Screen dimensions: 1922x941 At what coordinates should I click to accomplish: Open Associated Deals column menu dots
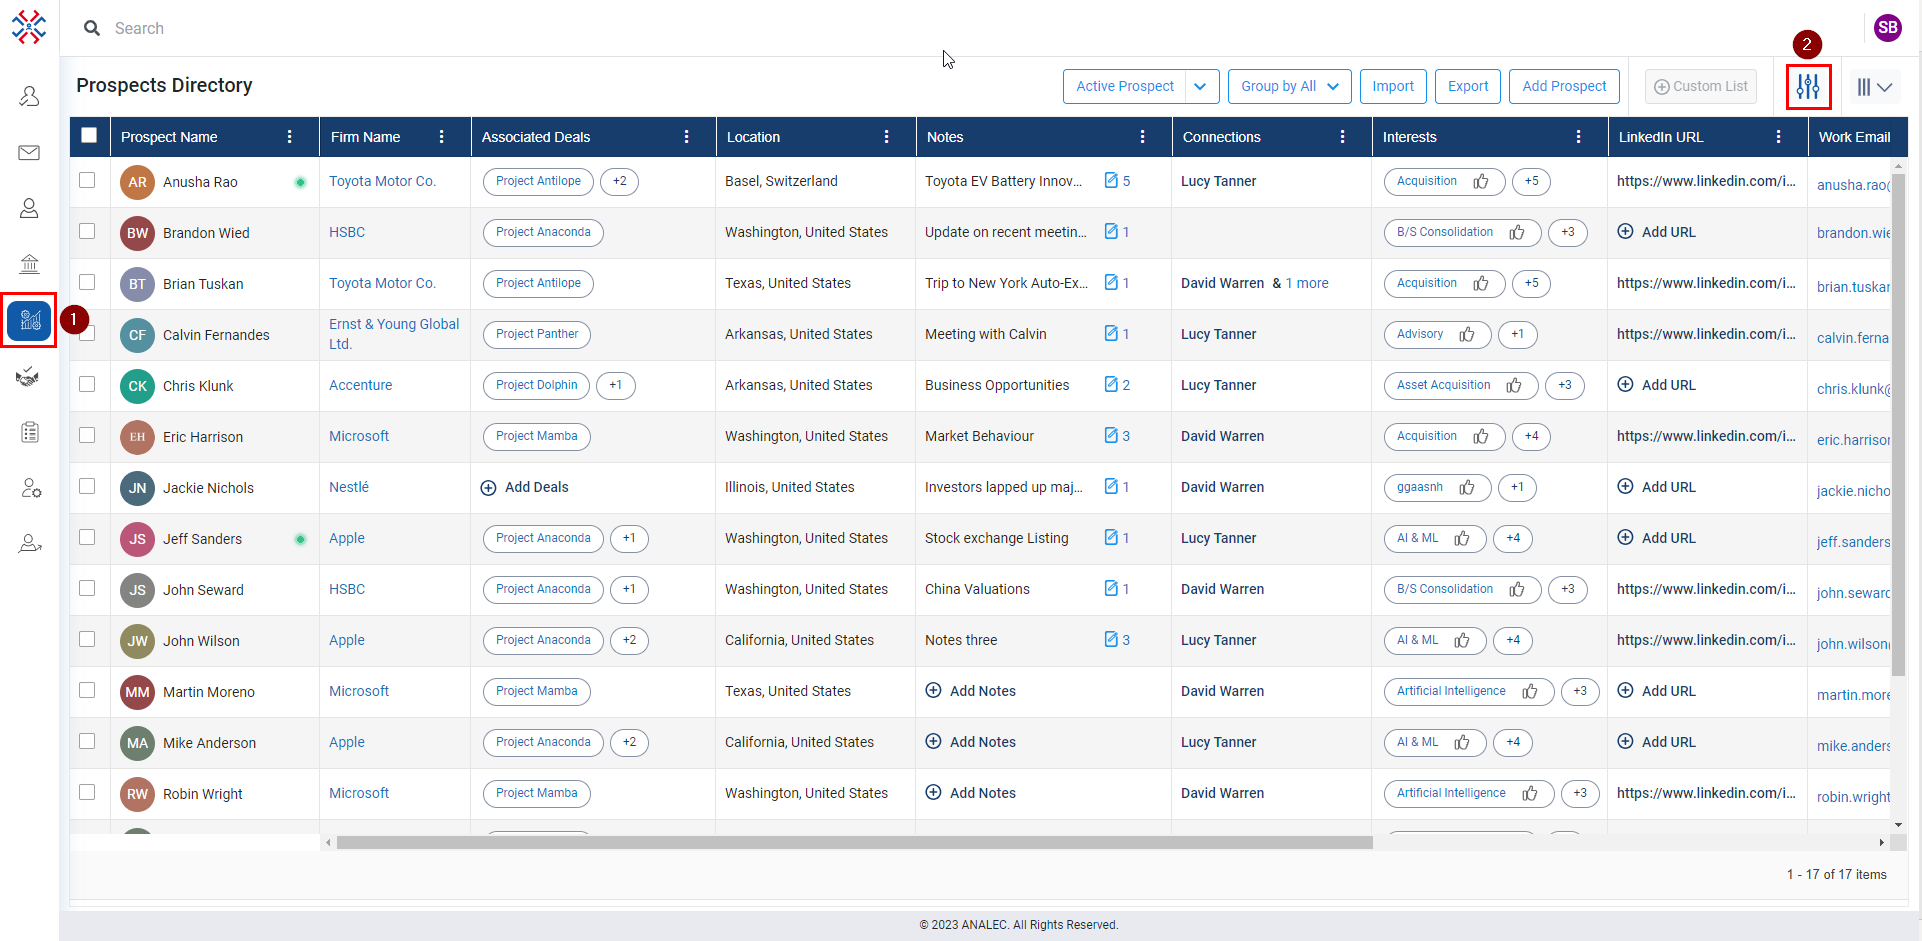687,137
